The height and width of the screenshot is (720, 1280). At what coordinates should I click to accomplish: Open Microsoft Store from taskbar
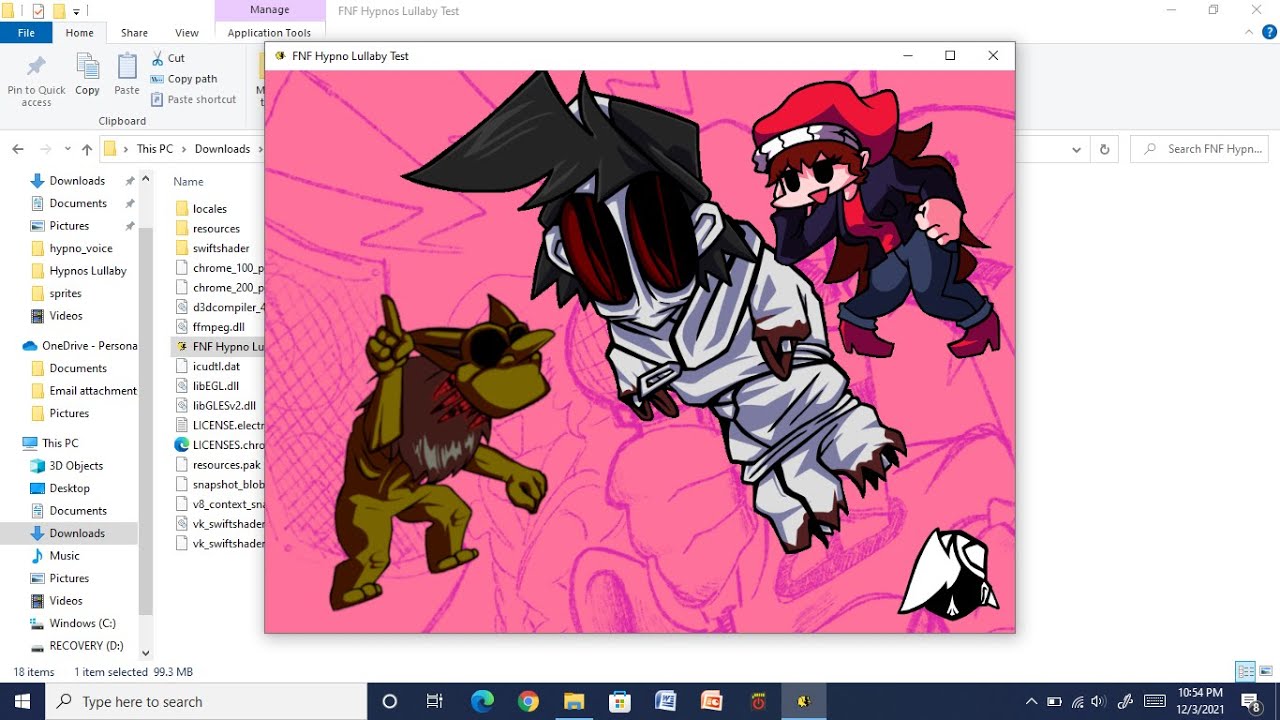620,701
